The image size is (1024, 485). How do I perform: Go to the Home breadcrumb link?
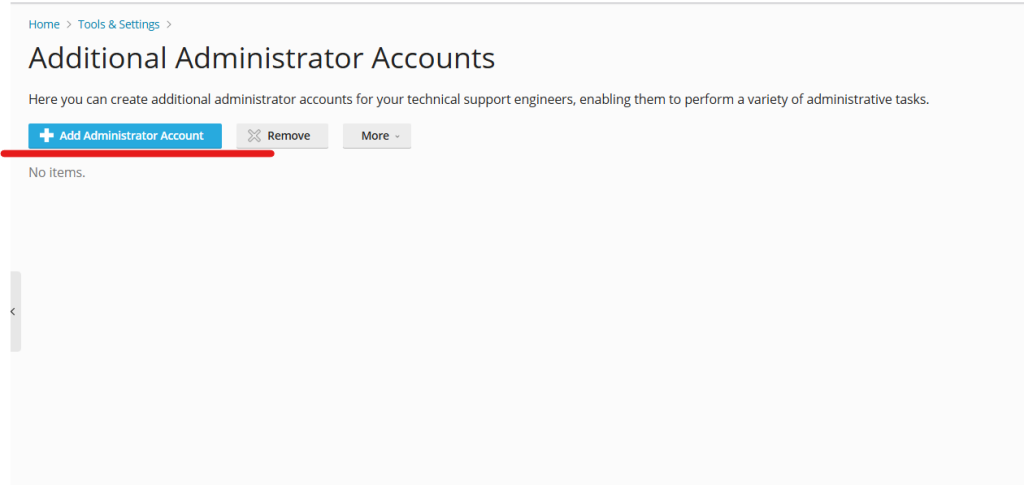pyautogui.click(x=44, y=24)
